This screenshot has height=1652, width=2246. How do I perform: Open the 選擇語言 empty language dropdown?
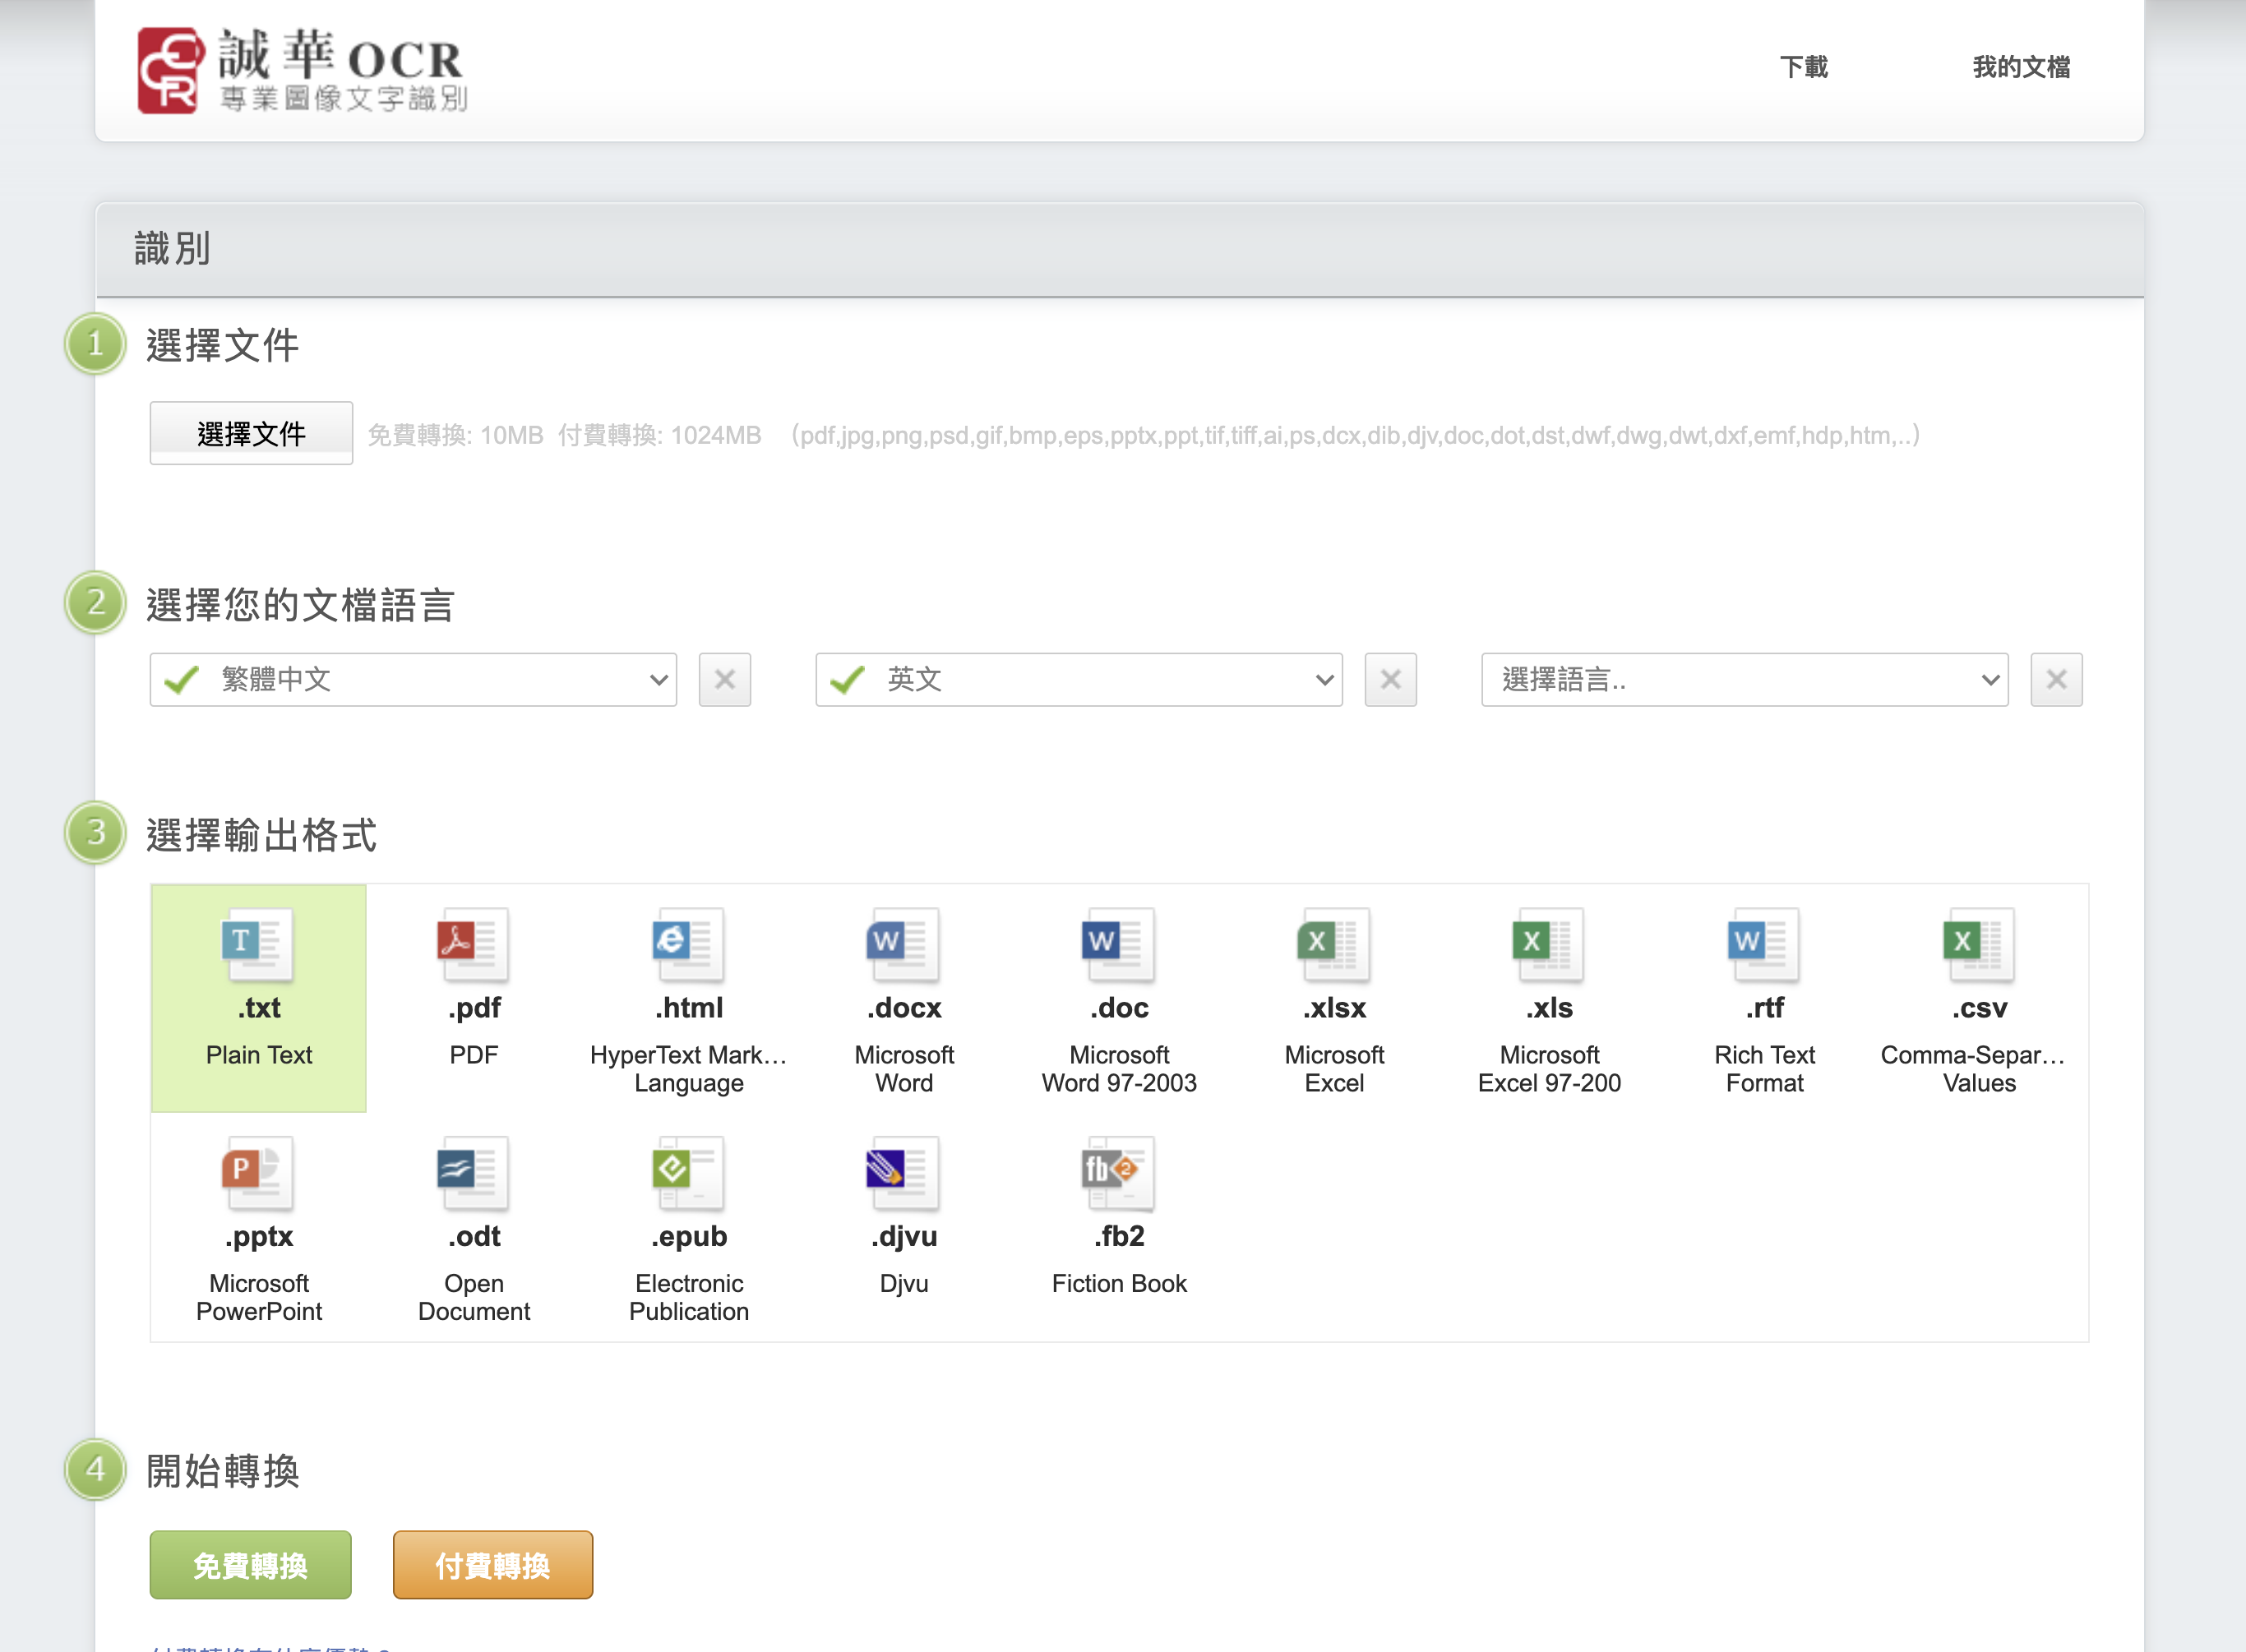(1744, 680)
